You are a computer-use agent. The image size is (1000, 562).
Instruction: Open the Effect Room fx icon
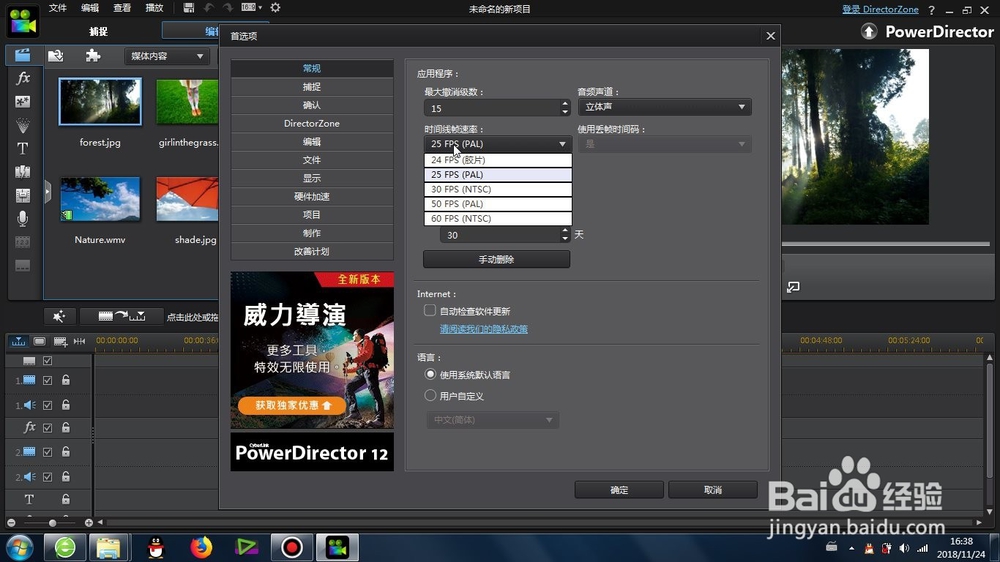pos(23,78)
